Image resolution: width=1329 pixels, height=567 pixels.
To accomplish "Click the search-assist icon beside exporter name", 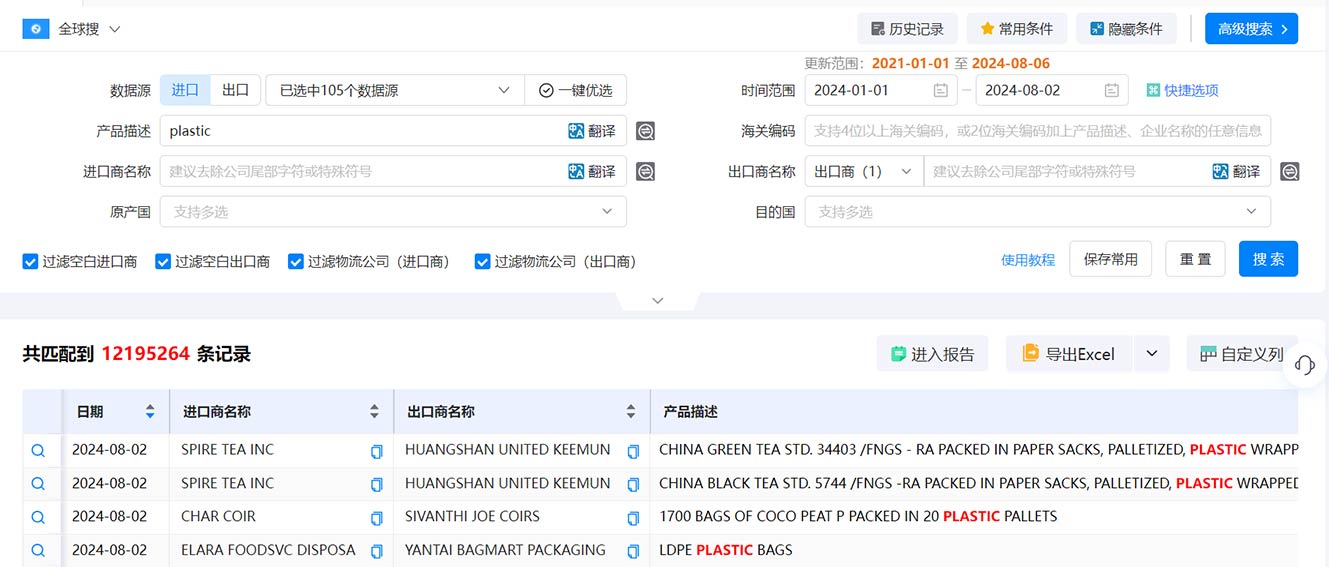I will click(1290, 171).
